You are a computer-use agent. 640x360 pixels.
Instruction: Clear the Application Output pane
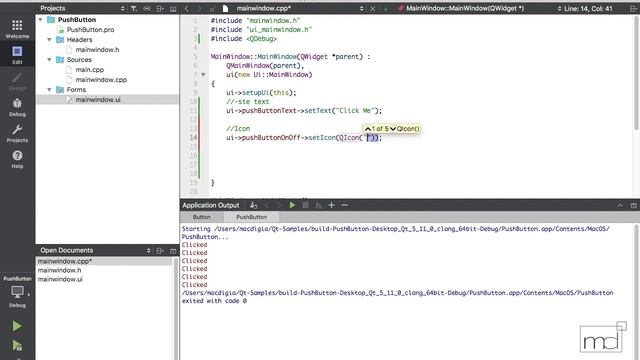tap(253, 205)
